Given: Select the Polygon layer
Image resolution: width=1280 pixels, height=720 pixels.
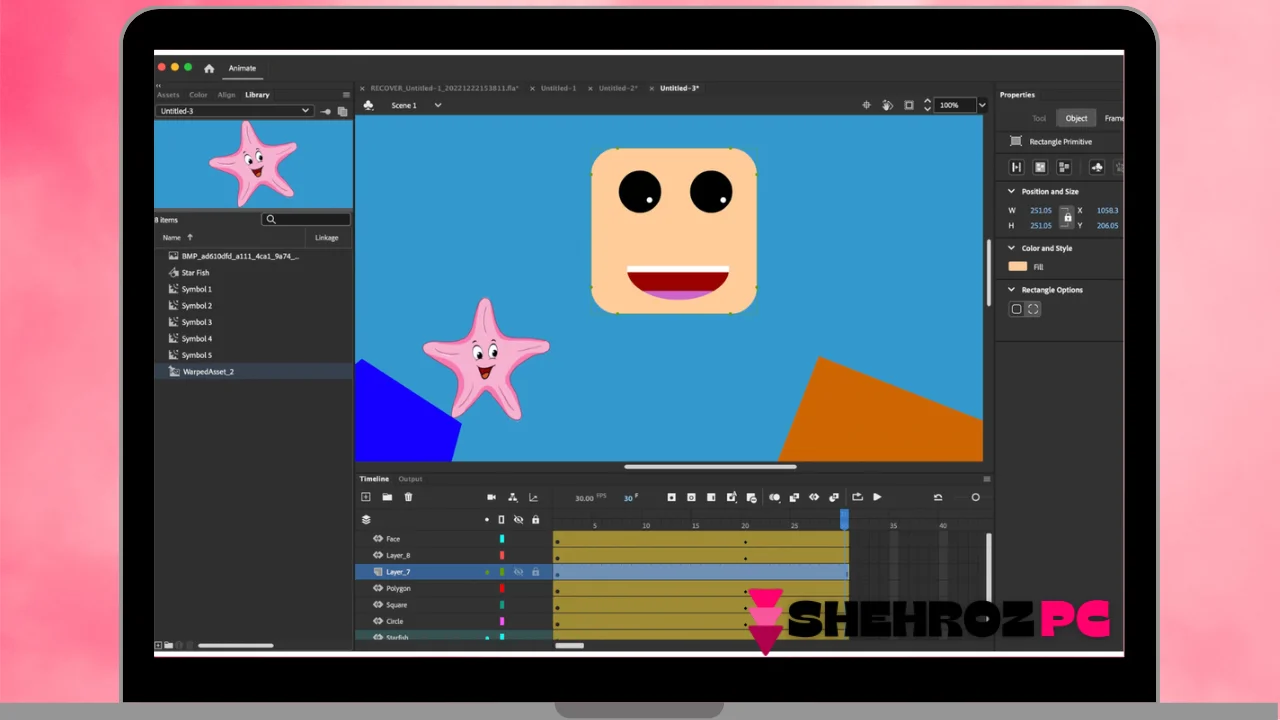Looking at the screenshot, I should (398, 588).
